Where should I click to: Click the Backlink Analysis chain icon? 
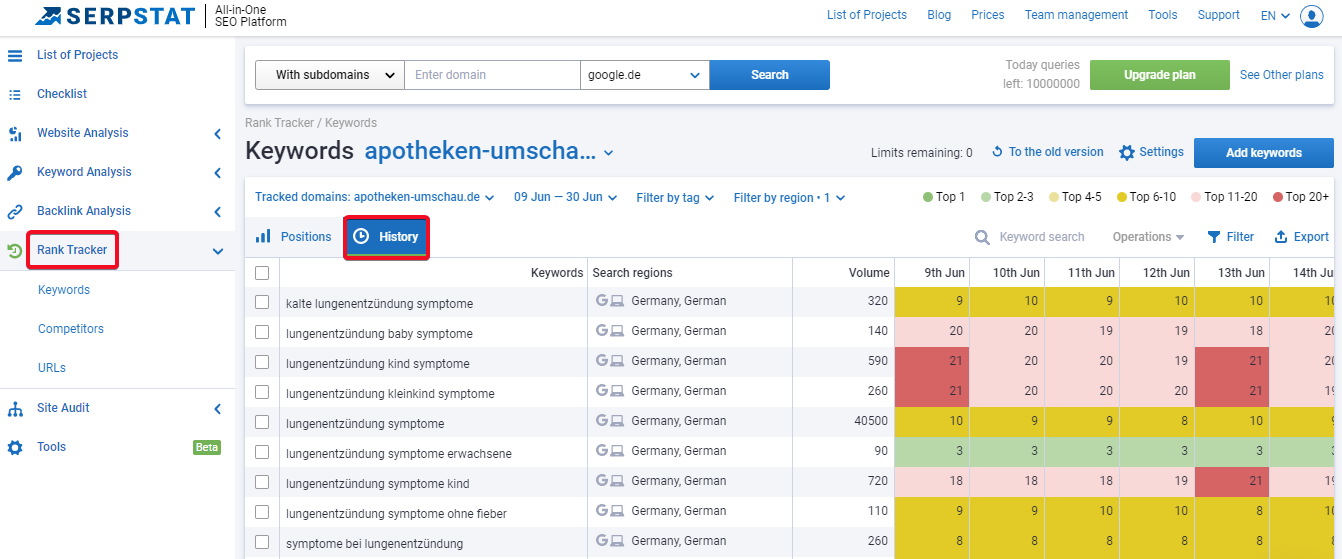click(15, 211)
